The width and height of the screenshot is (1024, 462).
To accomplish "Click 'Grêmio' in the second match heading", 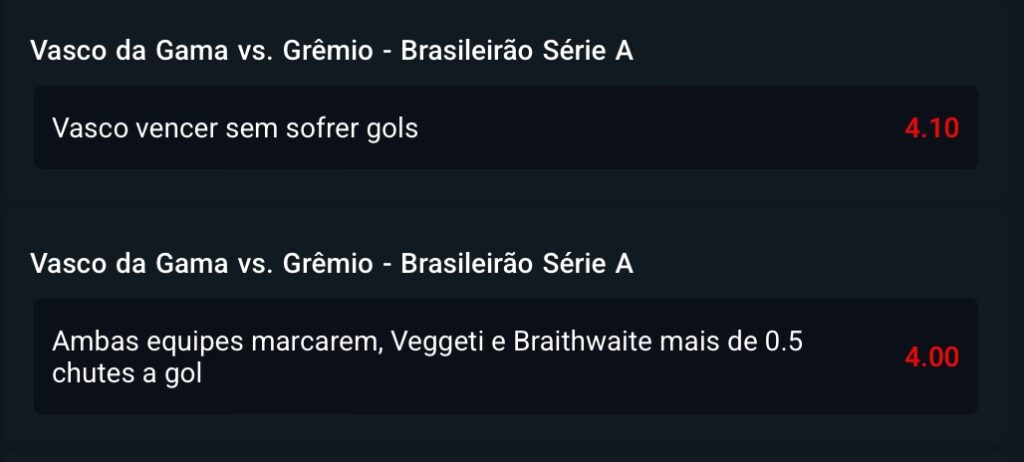I will point(328,263).
